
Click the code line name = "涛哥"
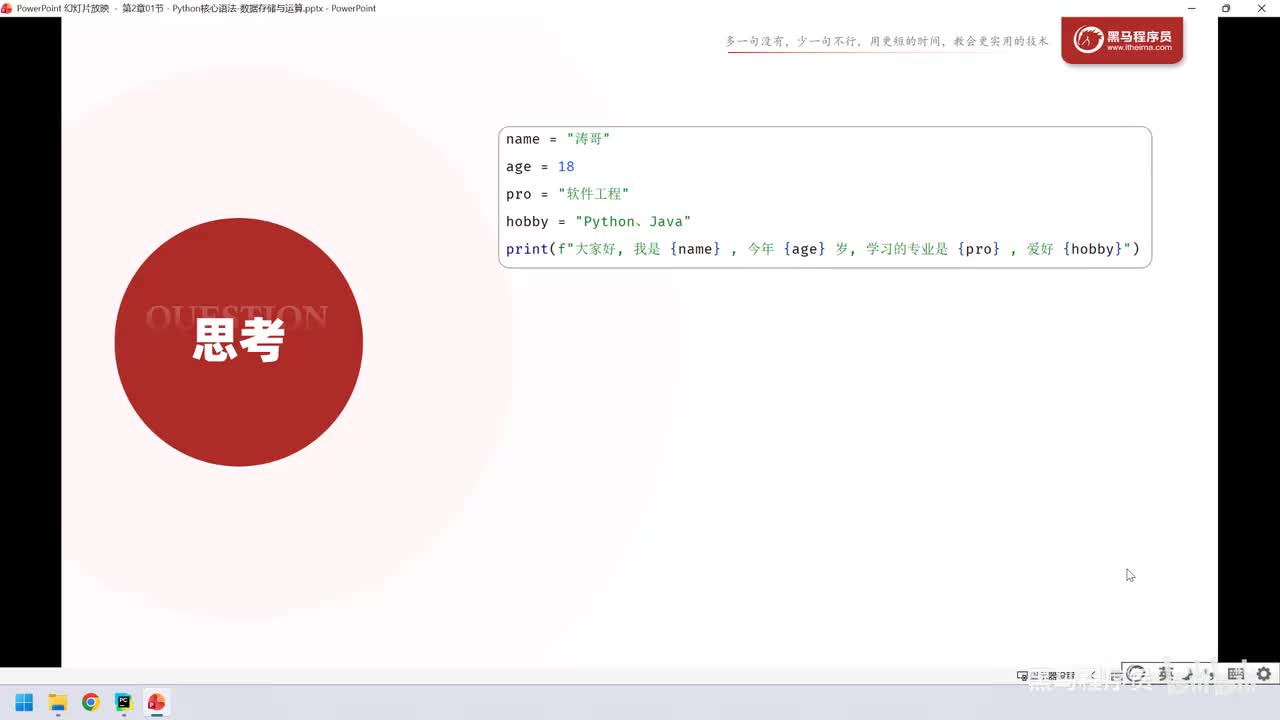pyautogui.click(x=558, y=139)
